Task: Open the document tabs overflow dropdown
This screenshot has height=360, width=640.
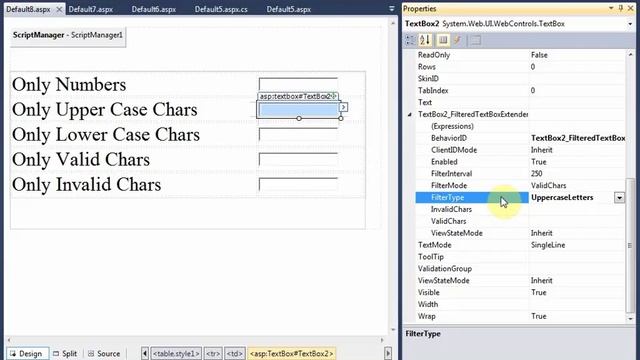Action: tap(391, 9)
